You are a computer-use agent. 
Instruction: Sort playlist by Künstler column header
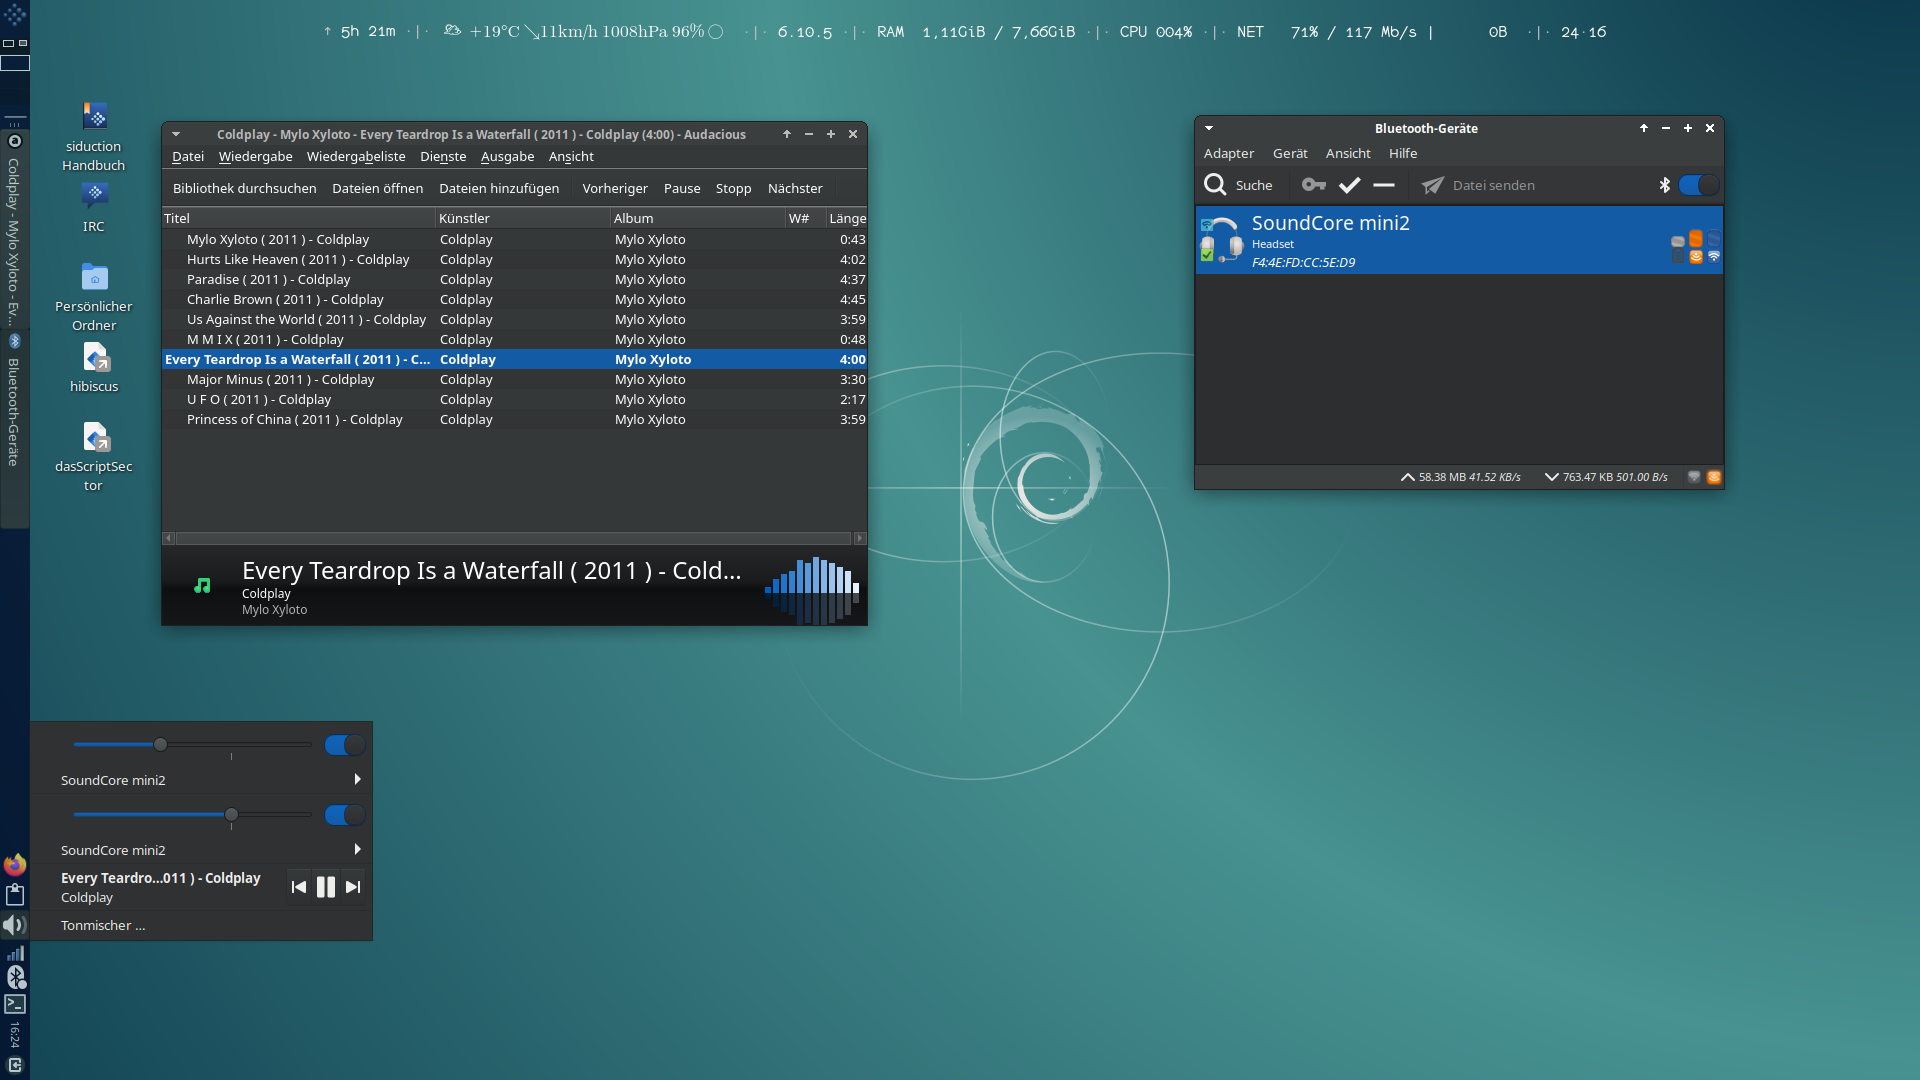tap(523, 218)
